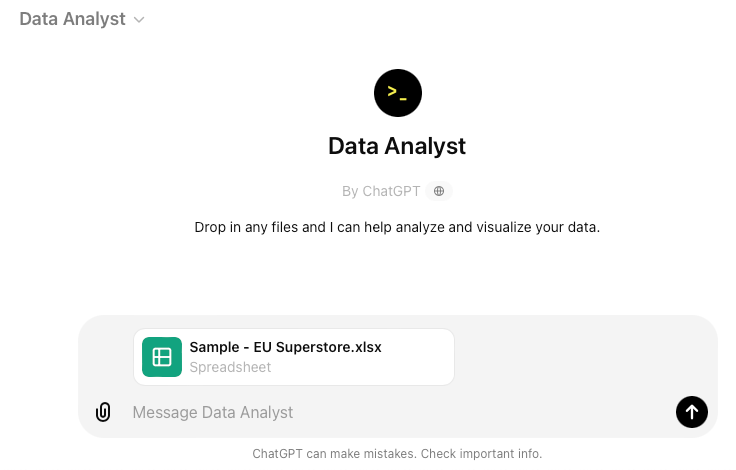
Task: Send message with the up-arrow button
Action: click(691, 412)
